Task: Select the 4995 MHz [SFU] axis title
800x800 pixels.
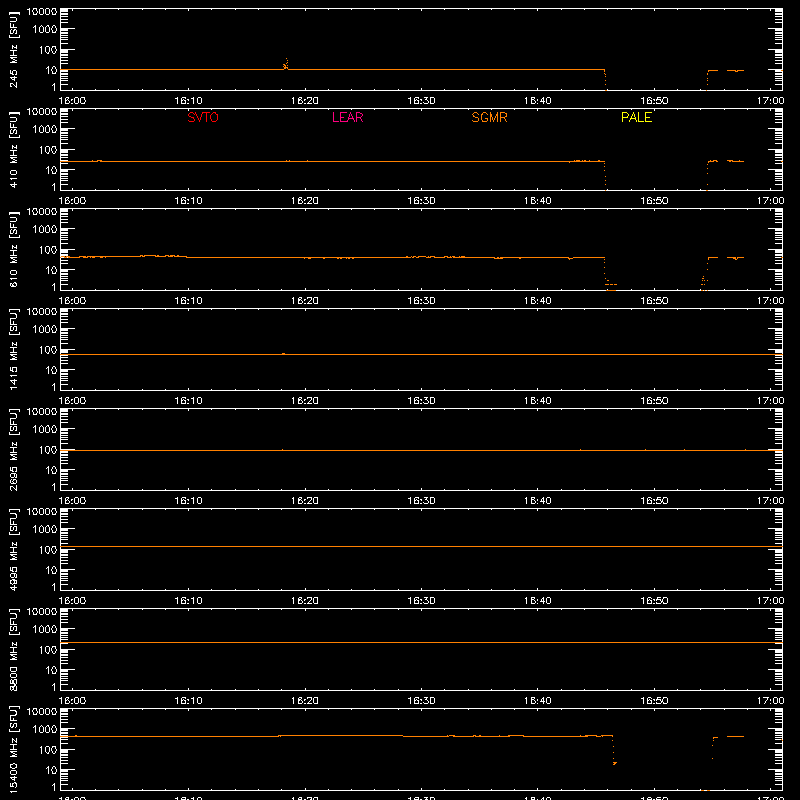Action: point(14,550)
